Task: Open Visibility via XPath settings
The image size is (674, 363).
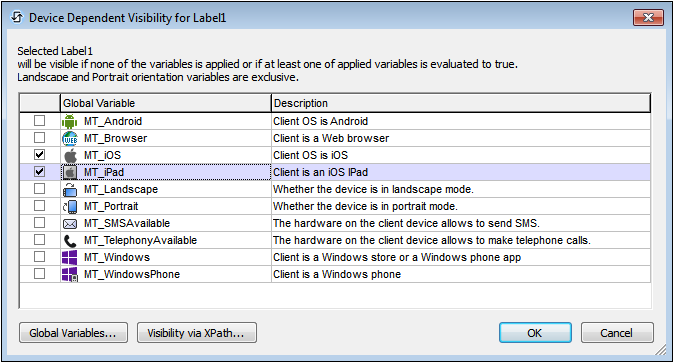Action: [x=197, y=333]
